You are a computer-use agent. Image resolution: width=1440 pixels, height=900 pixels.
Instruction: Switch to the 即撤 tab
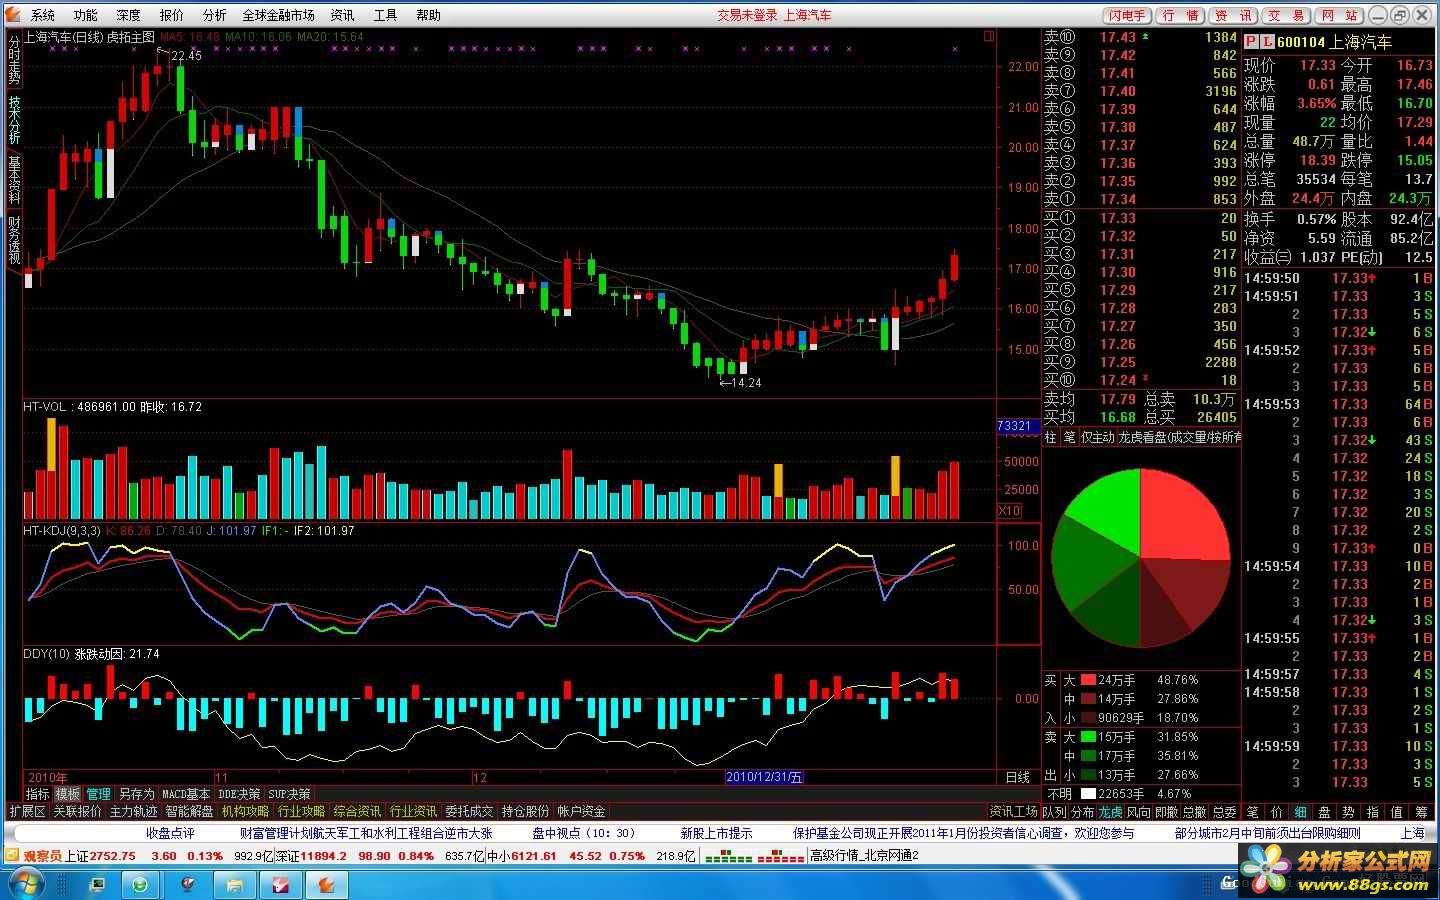tap(1166, 812)
